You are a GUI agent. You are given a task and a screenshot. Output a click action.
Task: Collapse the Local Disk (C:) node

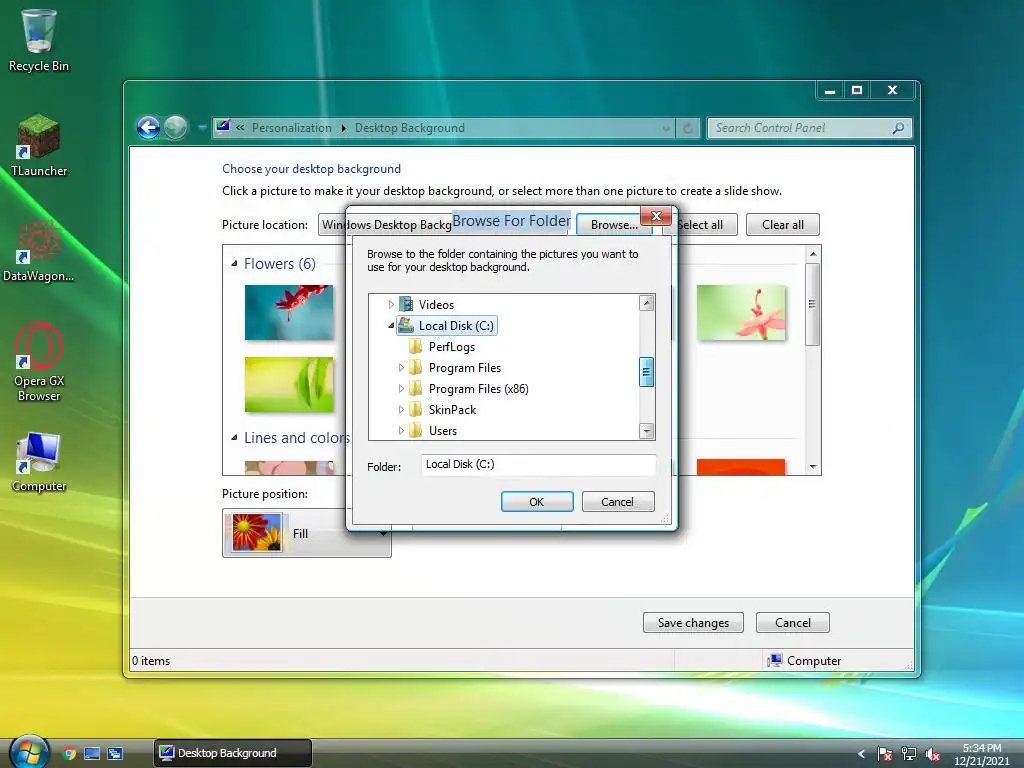point(391,325)
